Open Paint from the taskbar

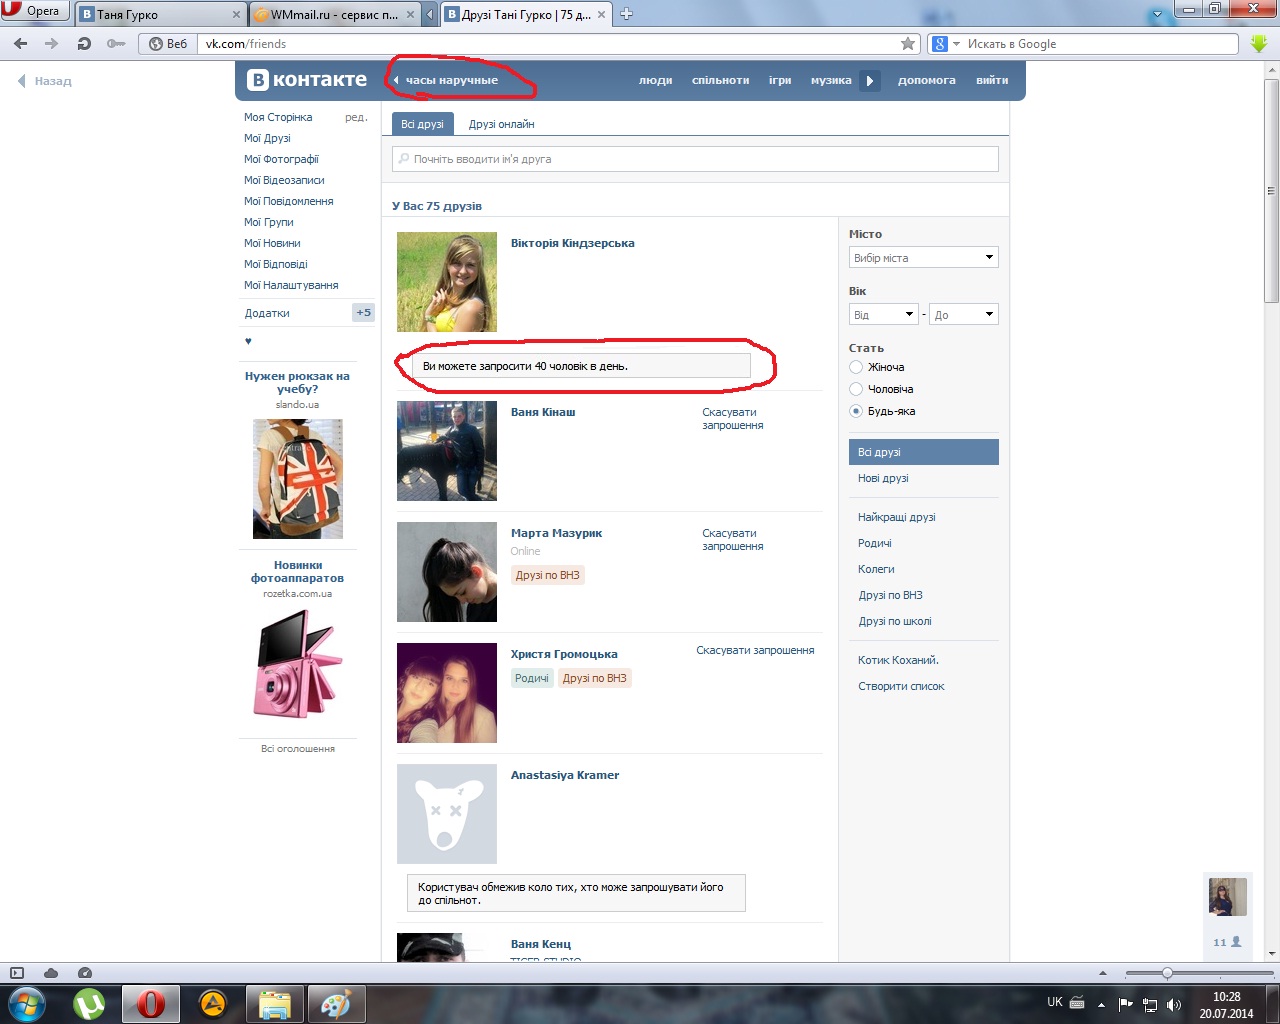[x=335, y=1004]
